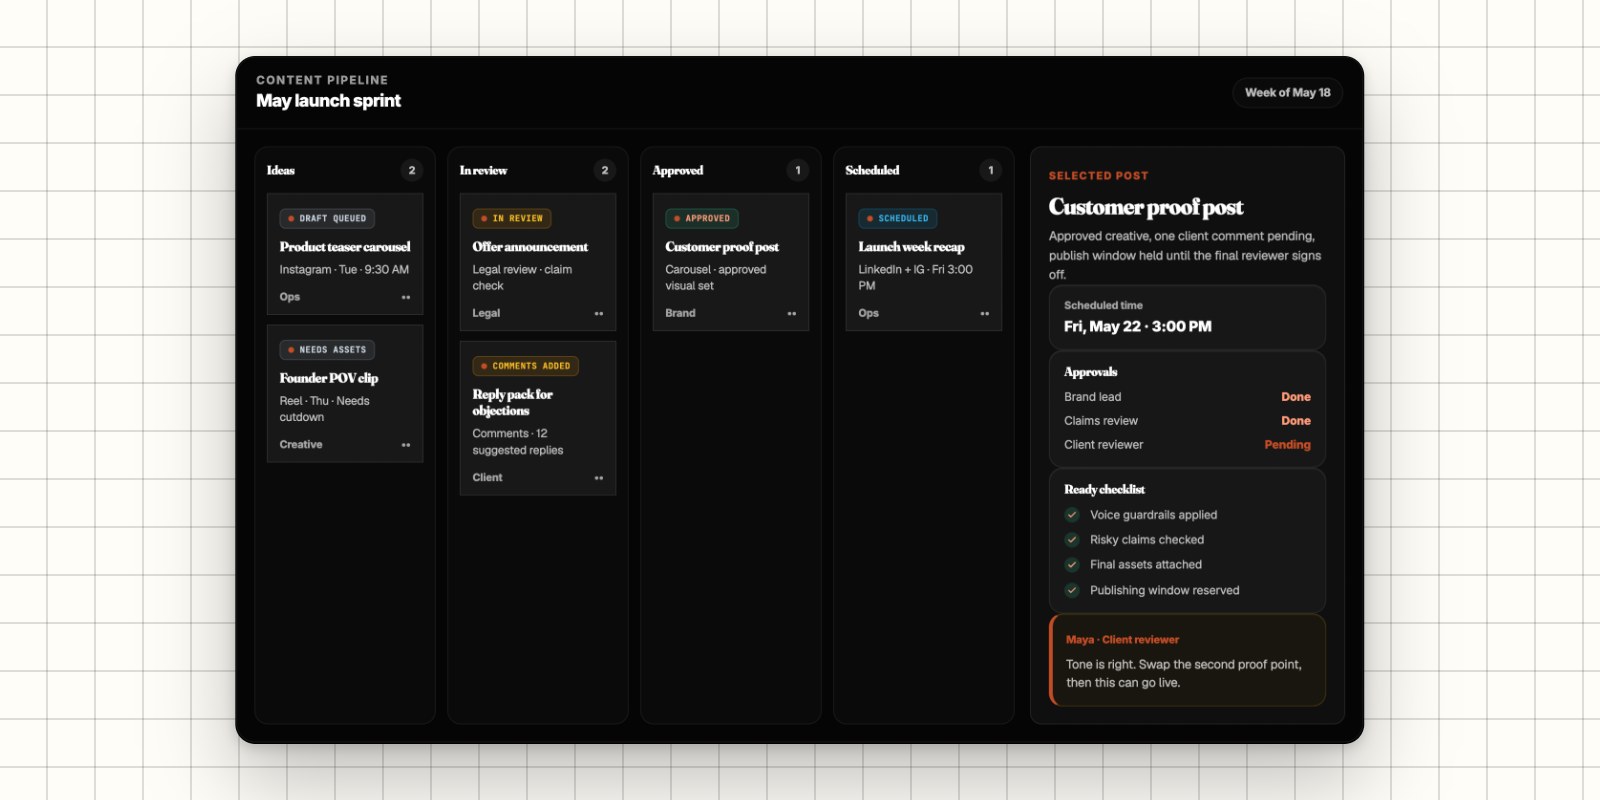The image size is (1600, 800).
Task: Click the Approved column count badge
Action: pos(798,170)
